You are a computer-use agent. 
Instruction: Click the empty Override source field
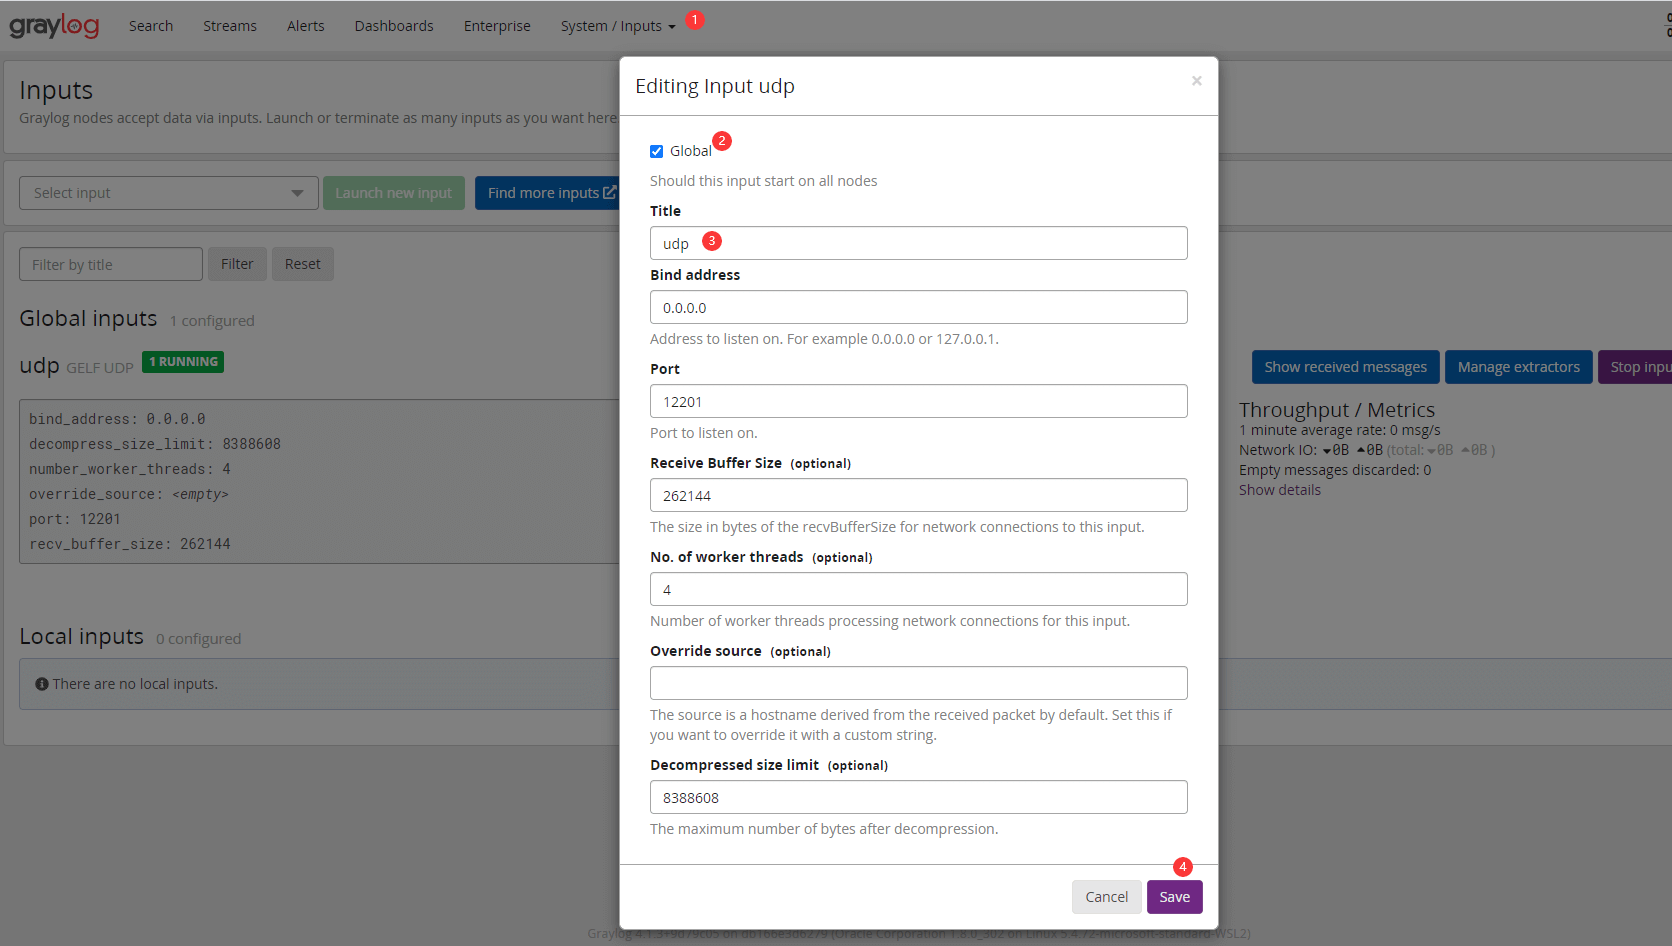coord(919,683)
